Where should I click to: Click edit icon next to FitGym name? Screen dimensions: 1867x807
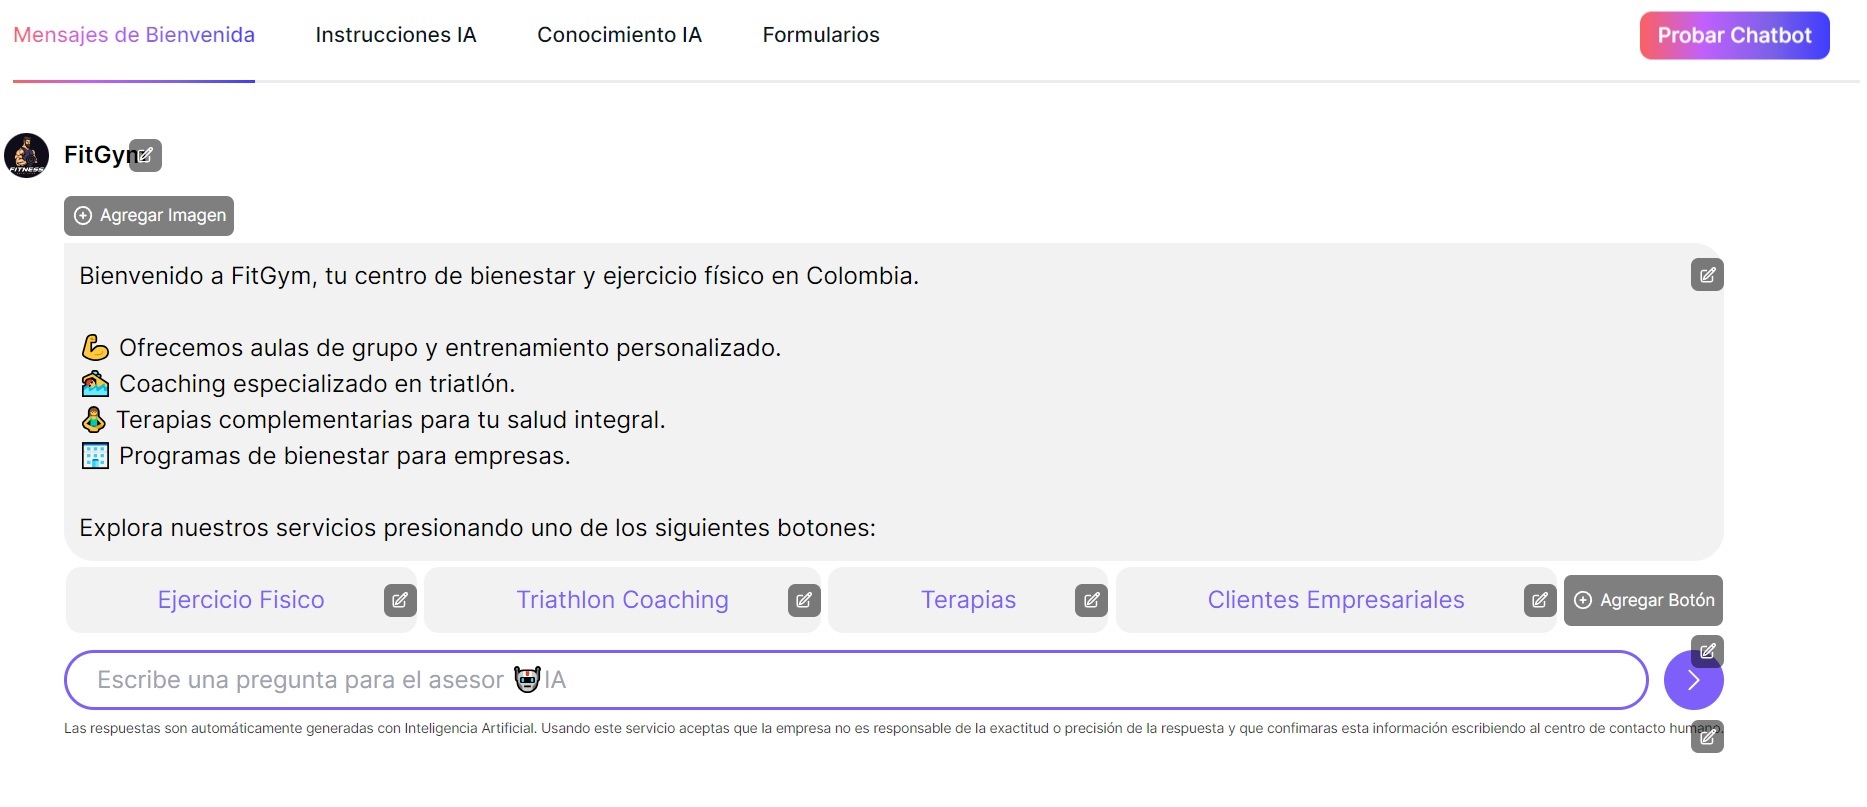(146, 155)
